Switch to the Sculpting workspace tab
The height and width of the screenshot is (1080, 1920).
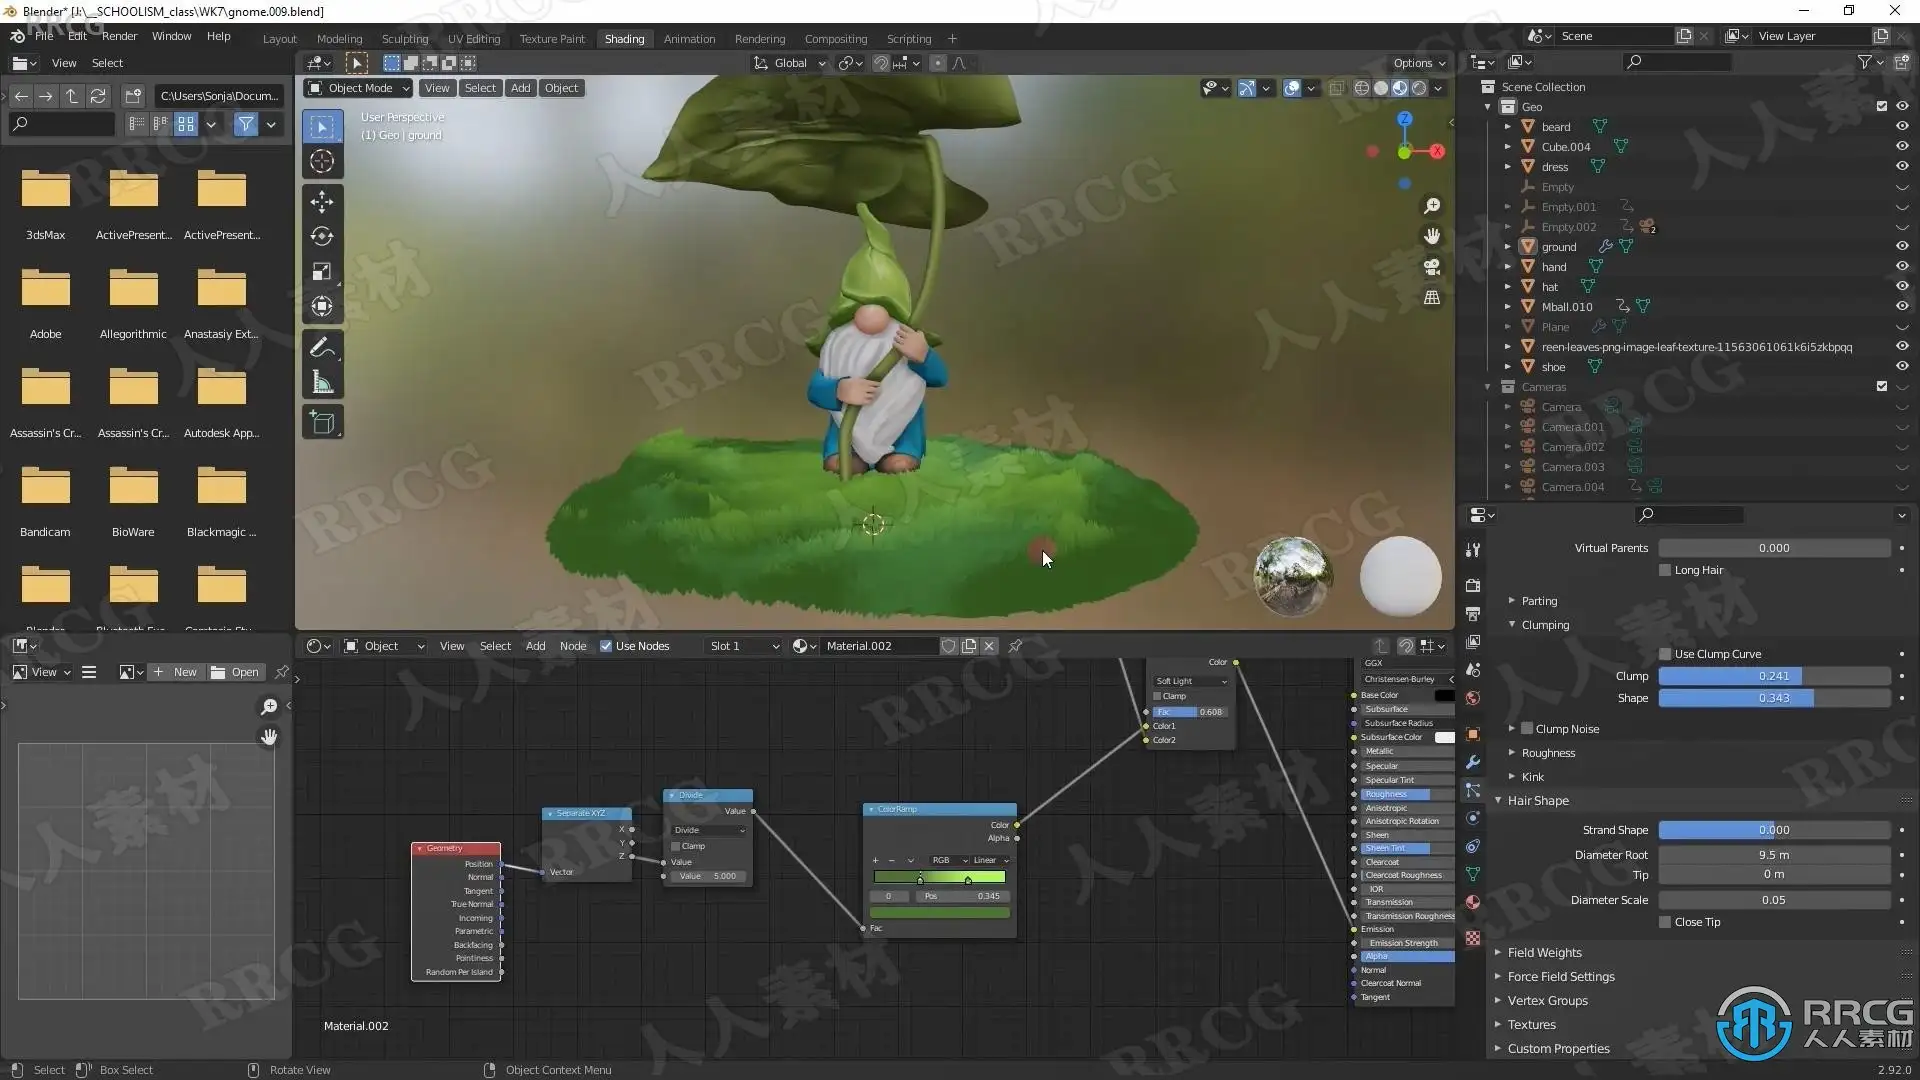tap(404, 39)
